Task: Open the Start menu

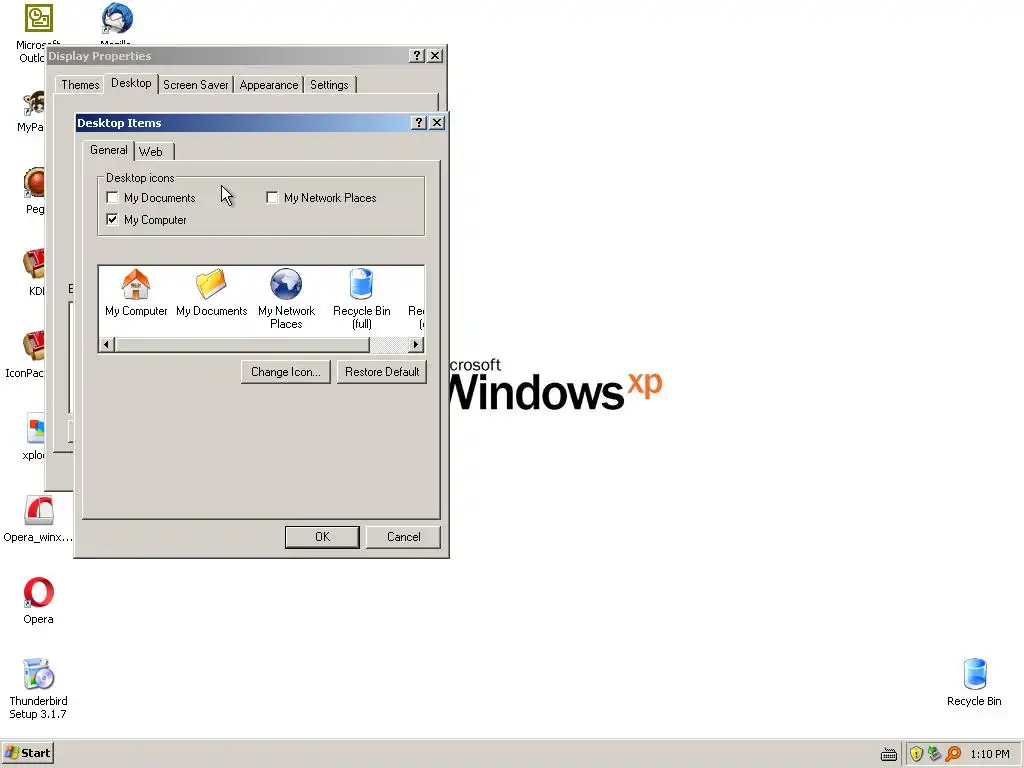Action: (x=27, y=753)
